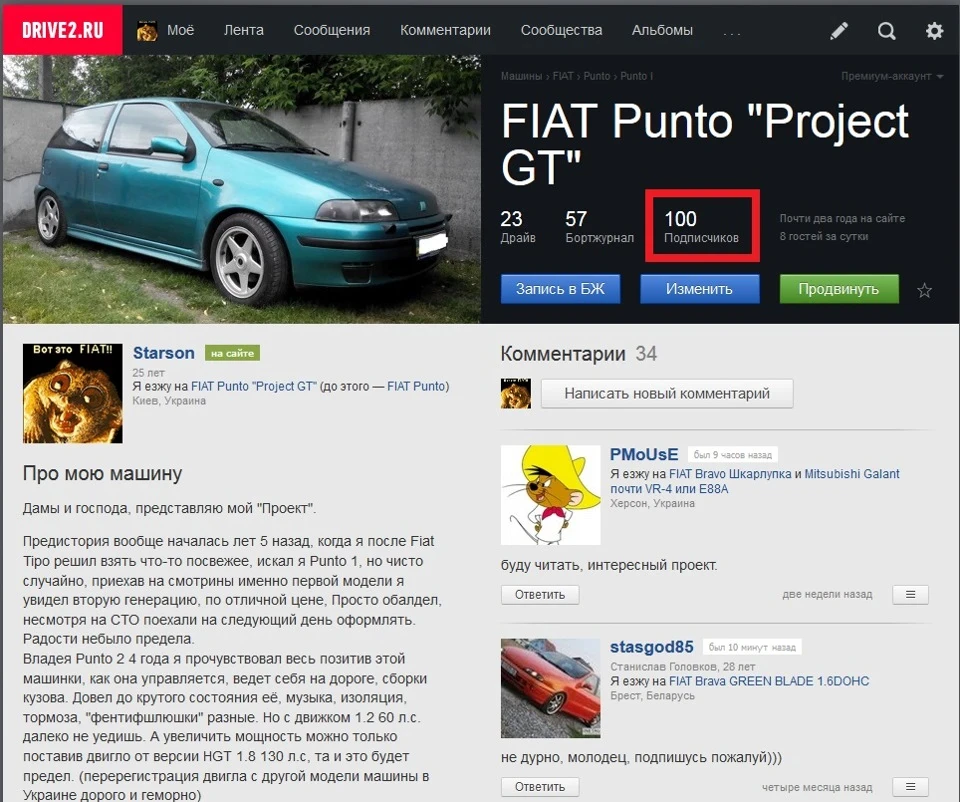This screenshot has width=960, height=802.
Task: Open the Машины breadcrumb link
Action: click(521, 76)
